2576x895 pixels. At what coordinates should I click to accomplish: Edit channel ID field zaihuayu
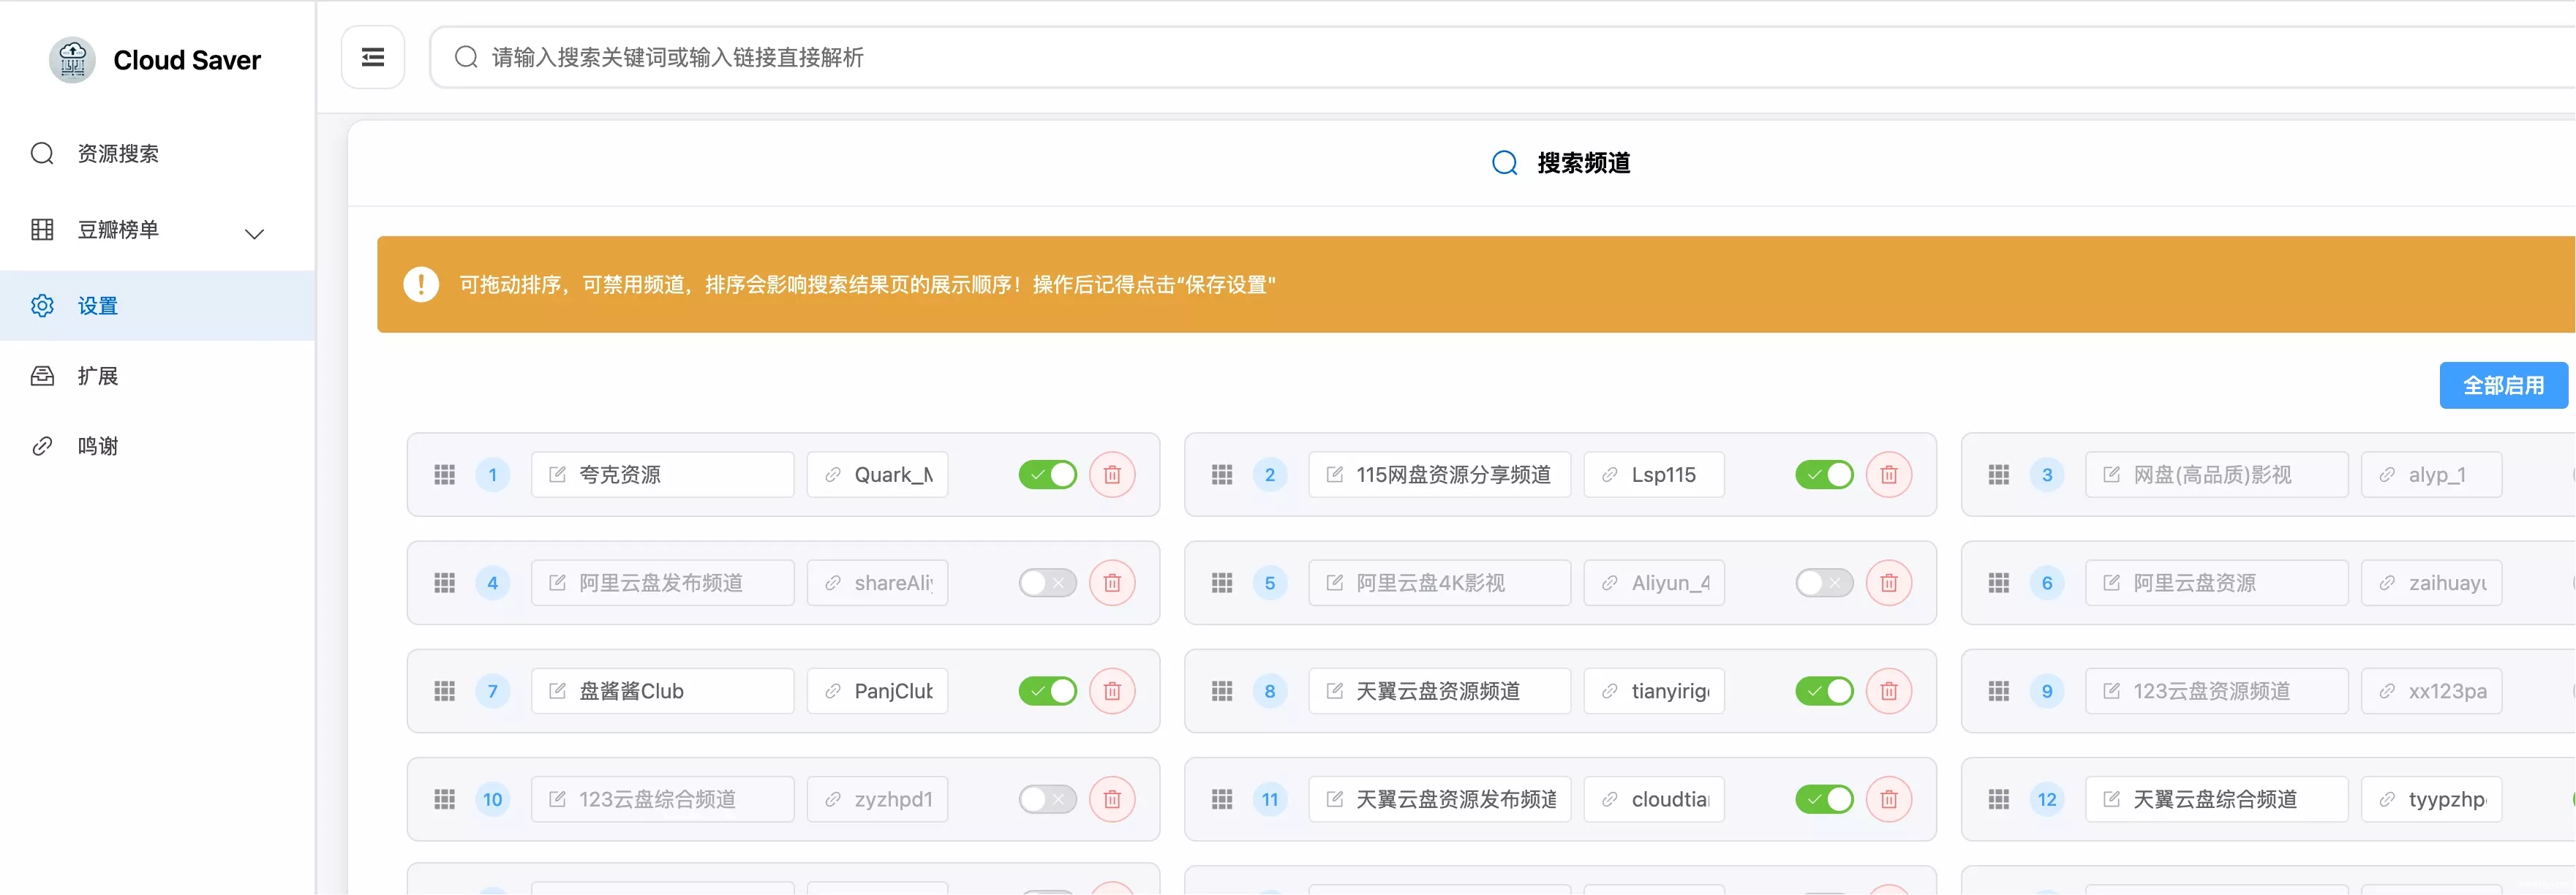[2432, 583]
